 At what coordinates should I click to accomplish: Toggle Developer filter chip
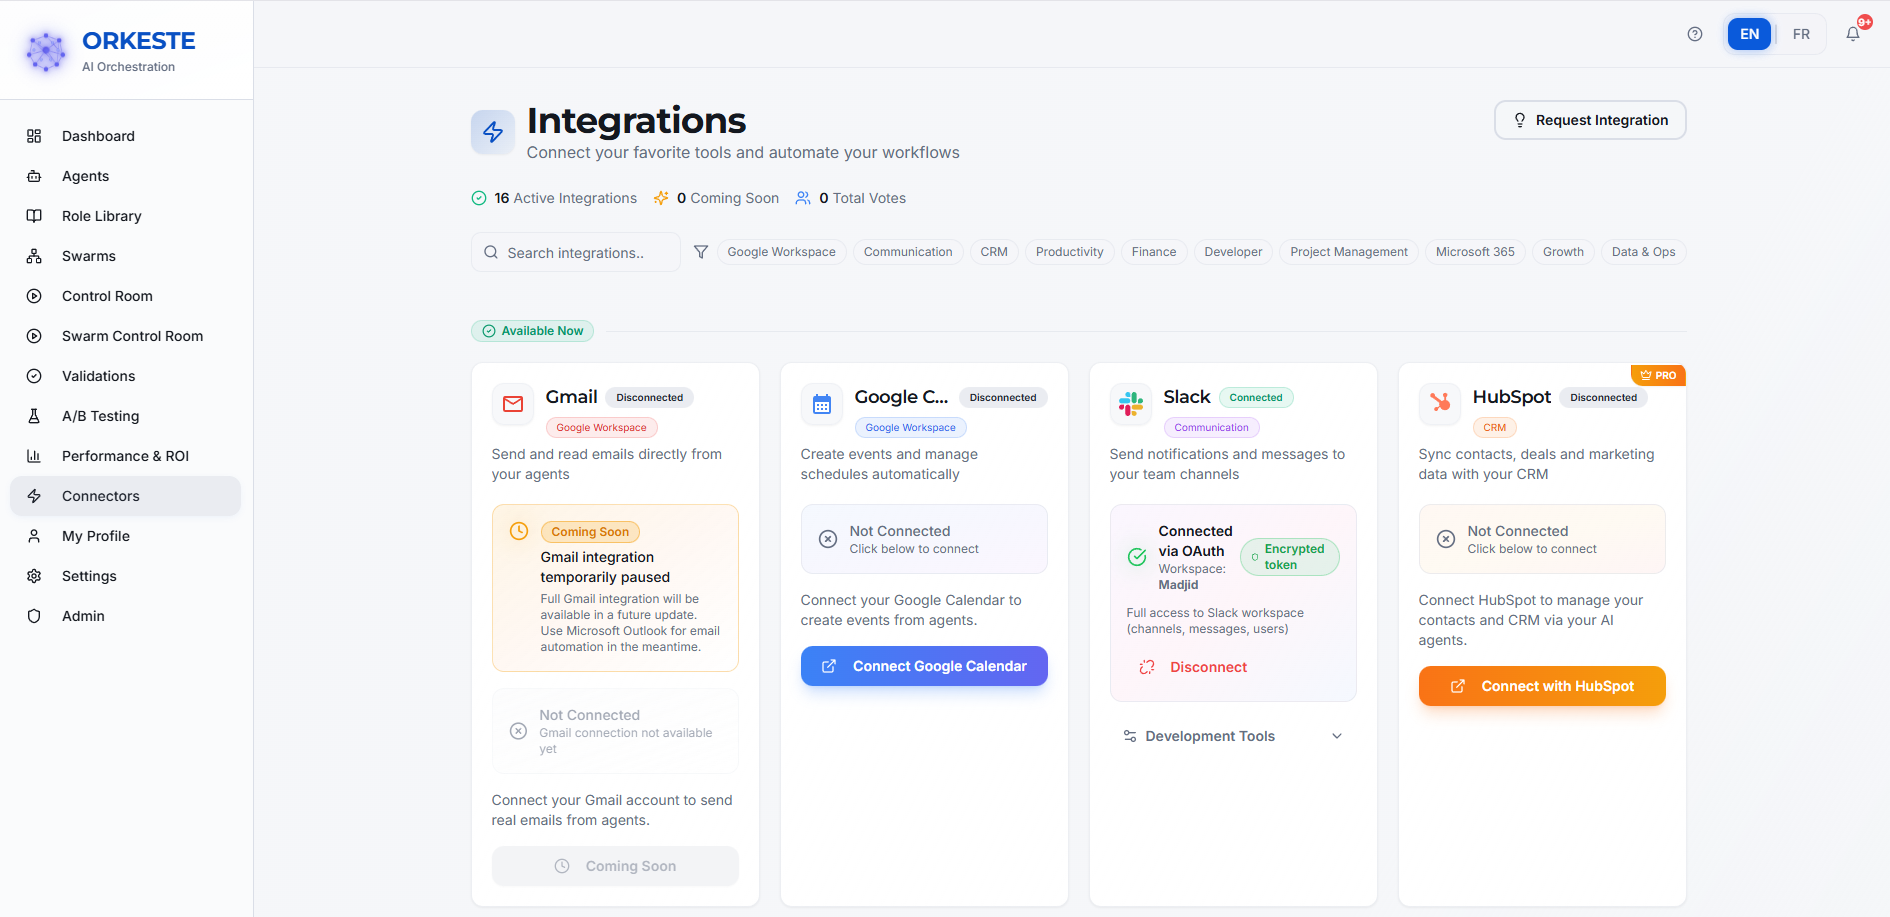click(1233, 252)
